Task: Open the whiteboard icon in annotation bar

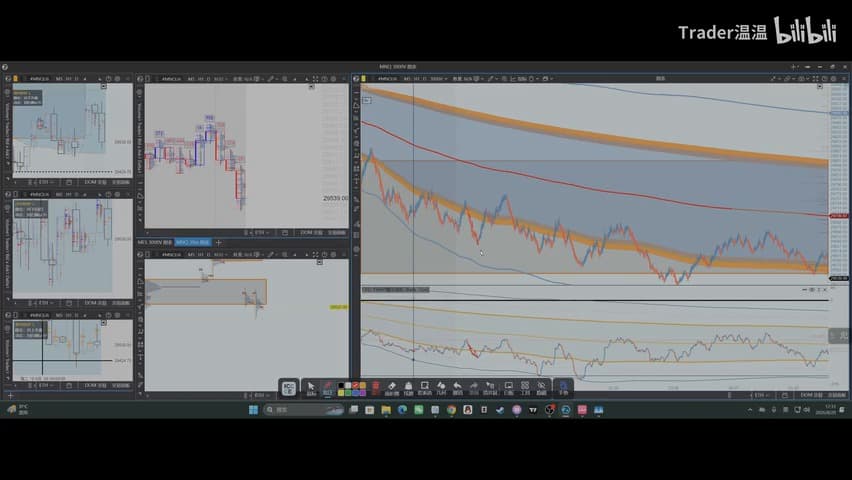Action: pos(509,388)
